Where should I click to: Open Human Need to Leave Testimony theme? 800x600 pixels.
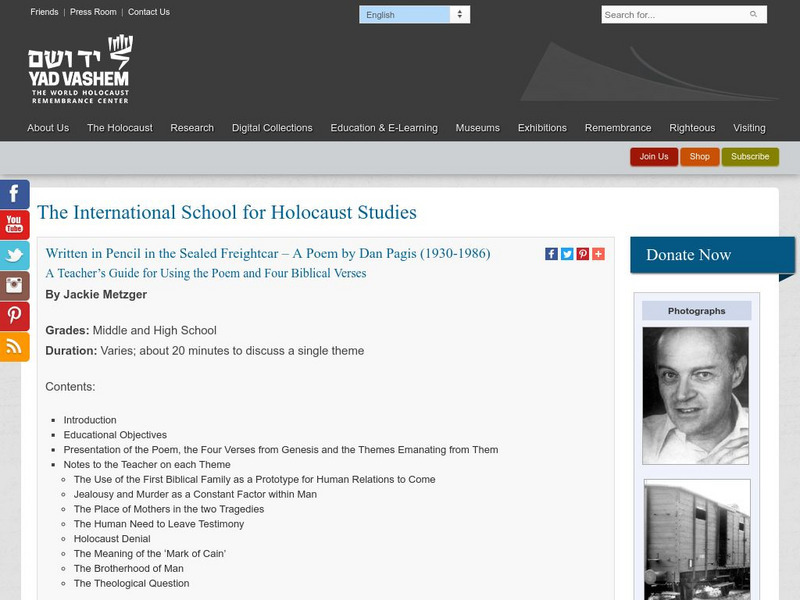pyautogui.click(x=159, y=523)
